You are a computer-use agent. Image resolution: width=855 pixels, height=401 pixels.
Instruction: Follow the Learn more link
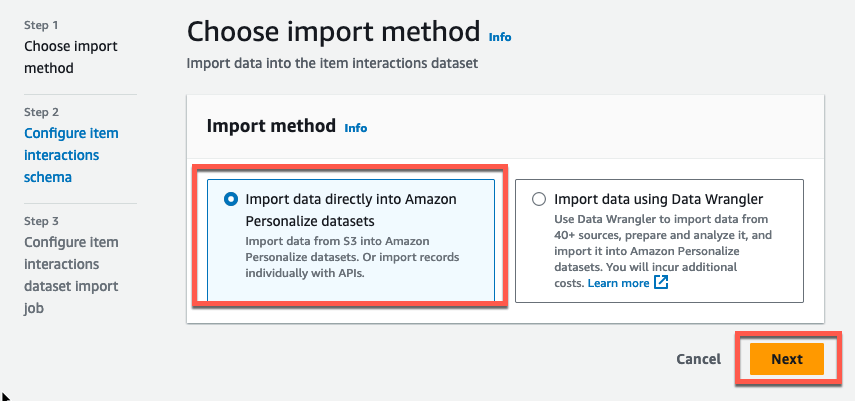[618, 283]
